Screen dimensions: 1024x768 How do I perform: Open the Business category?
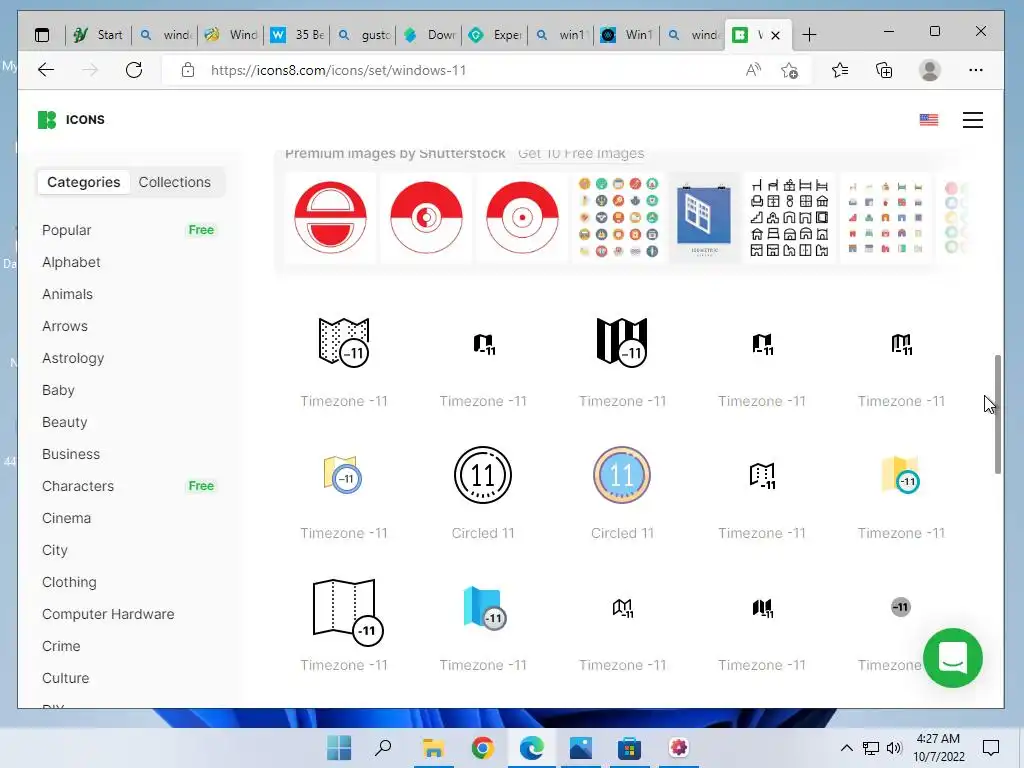[x=71, y=454]
